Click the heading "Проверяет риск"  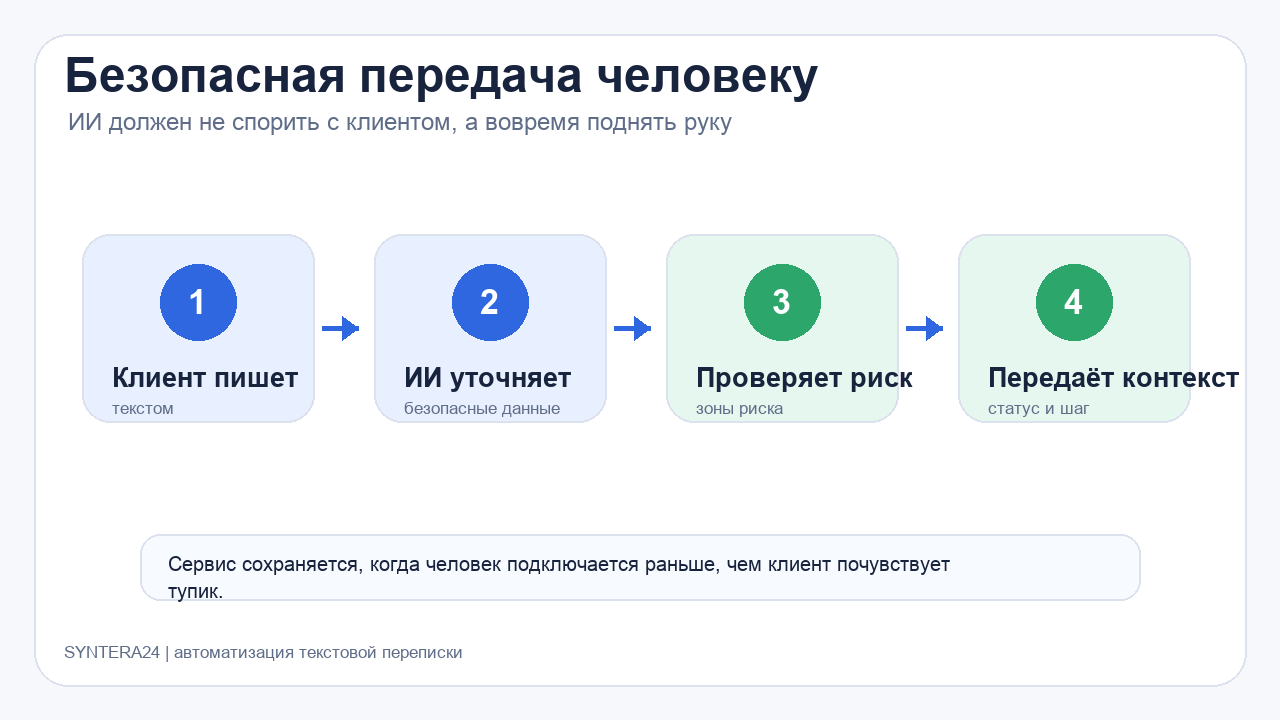click(x=804, y=378)
